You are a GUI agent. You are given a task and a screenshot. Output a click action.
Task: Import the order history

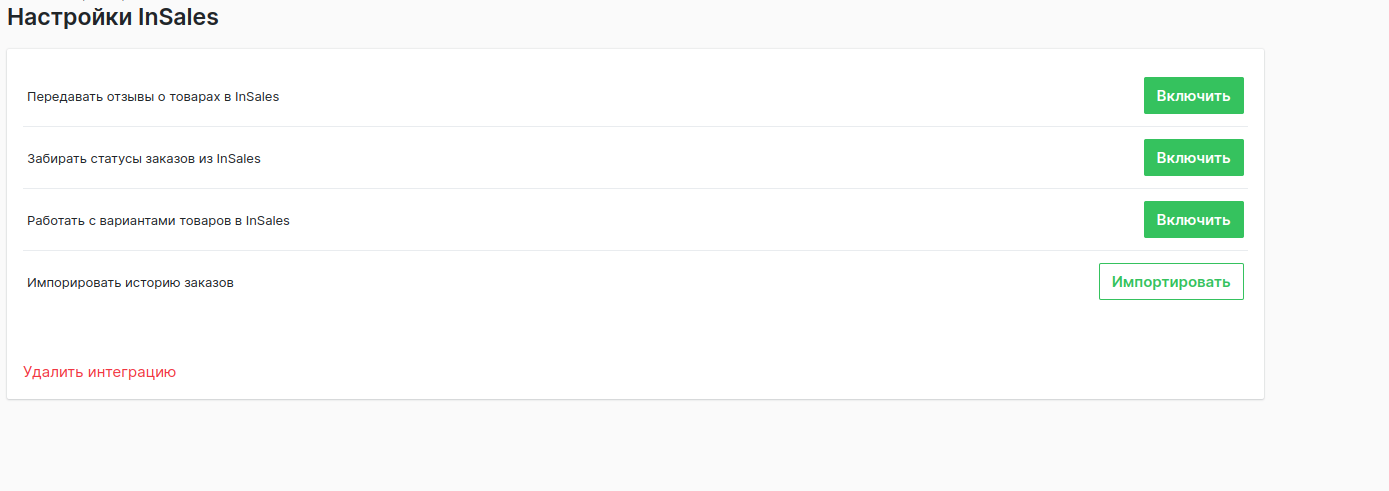tap(1170, 282)
